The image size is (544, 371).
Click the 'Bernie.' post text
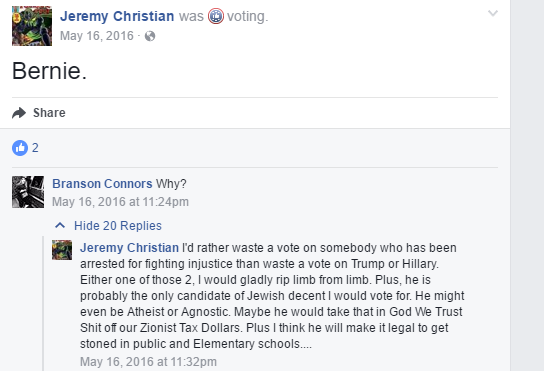tap(49, 71)
